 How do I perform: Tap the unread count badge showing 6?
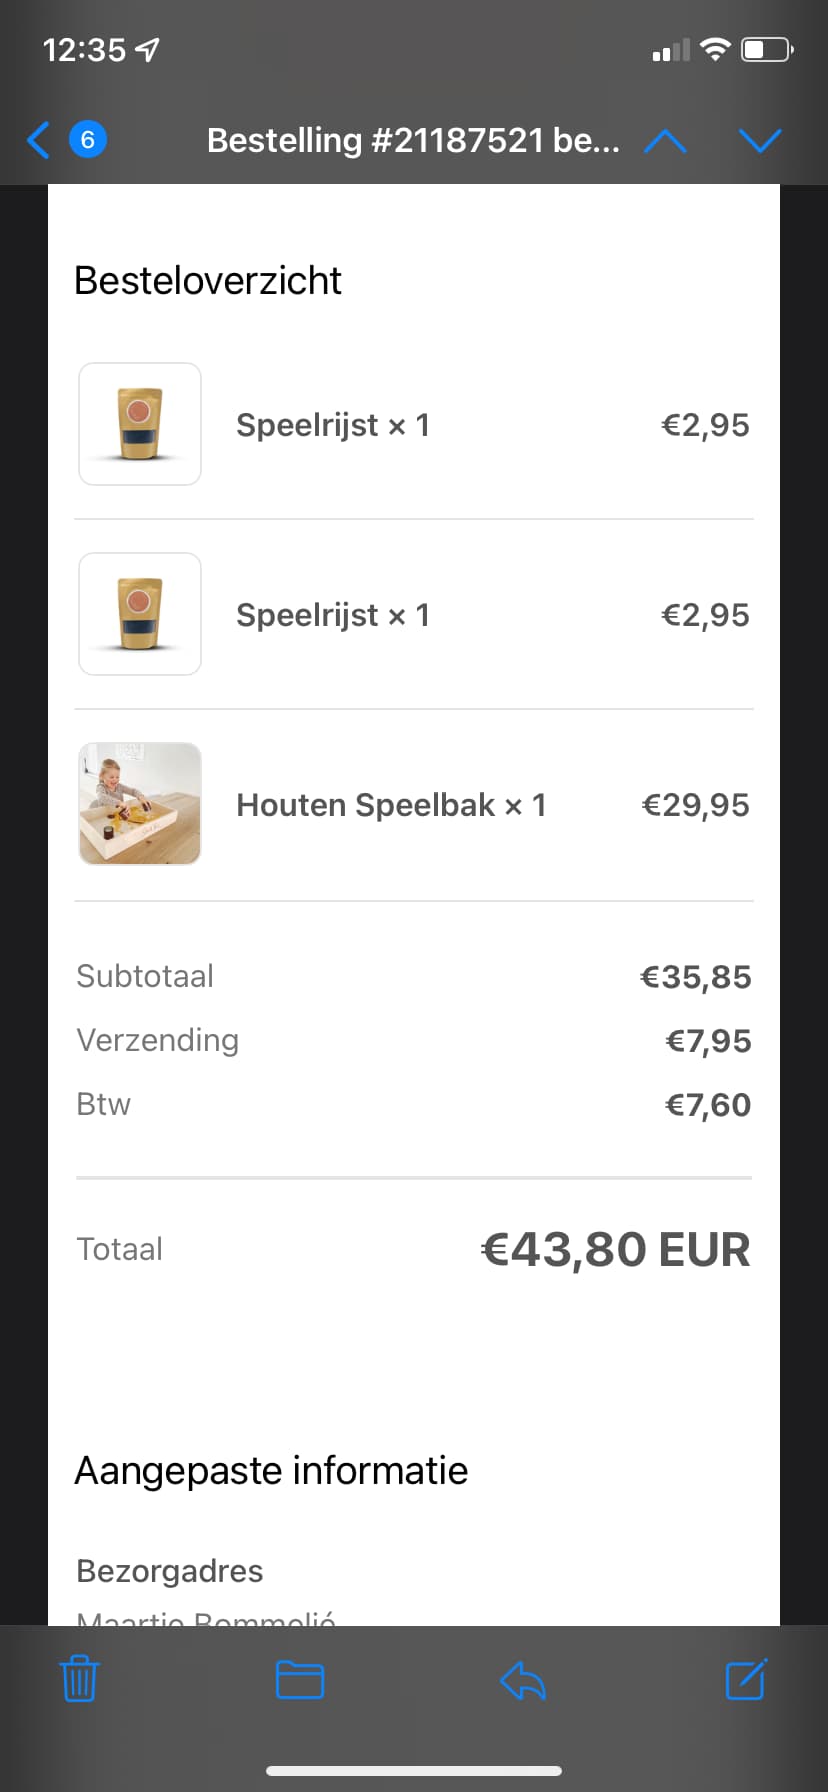click(x=87, y=140)
